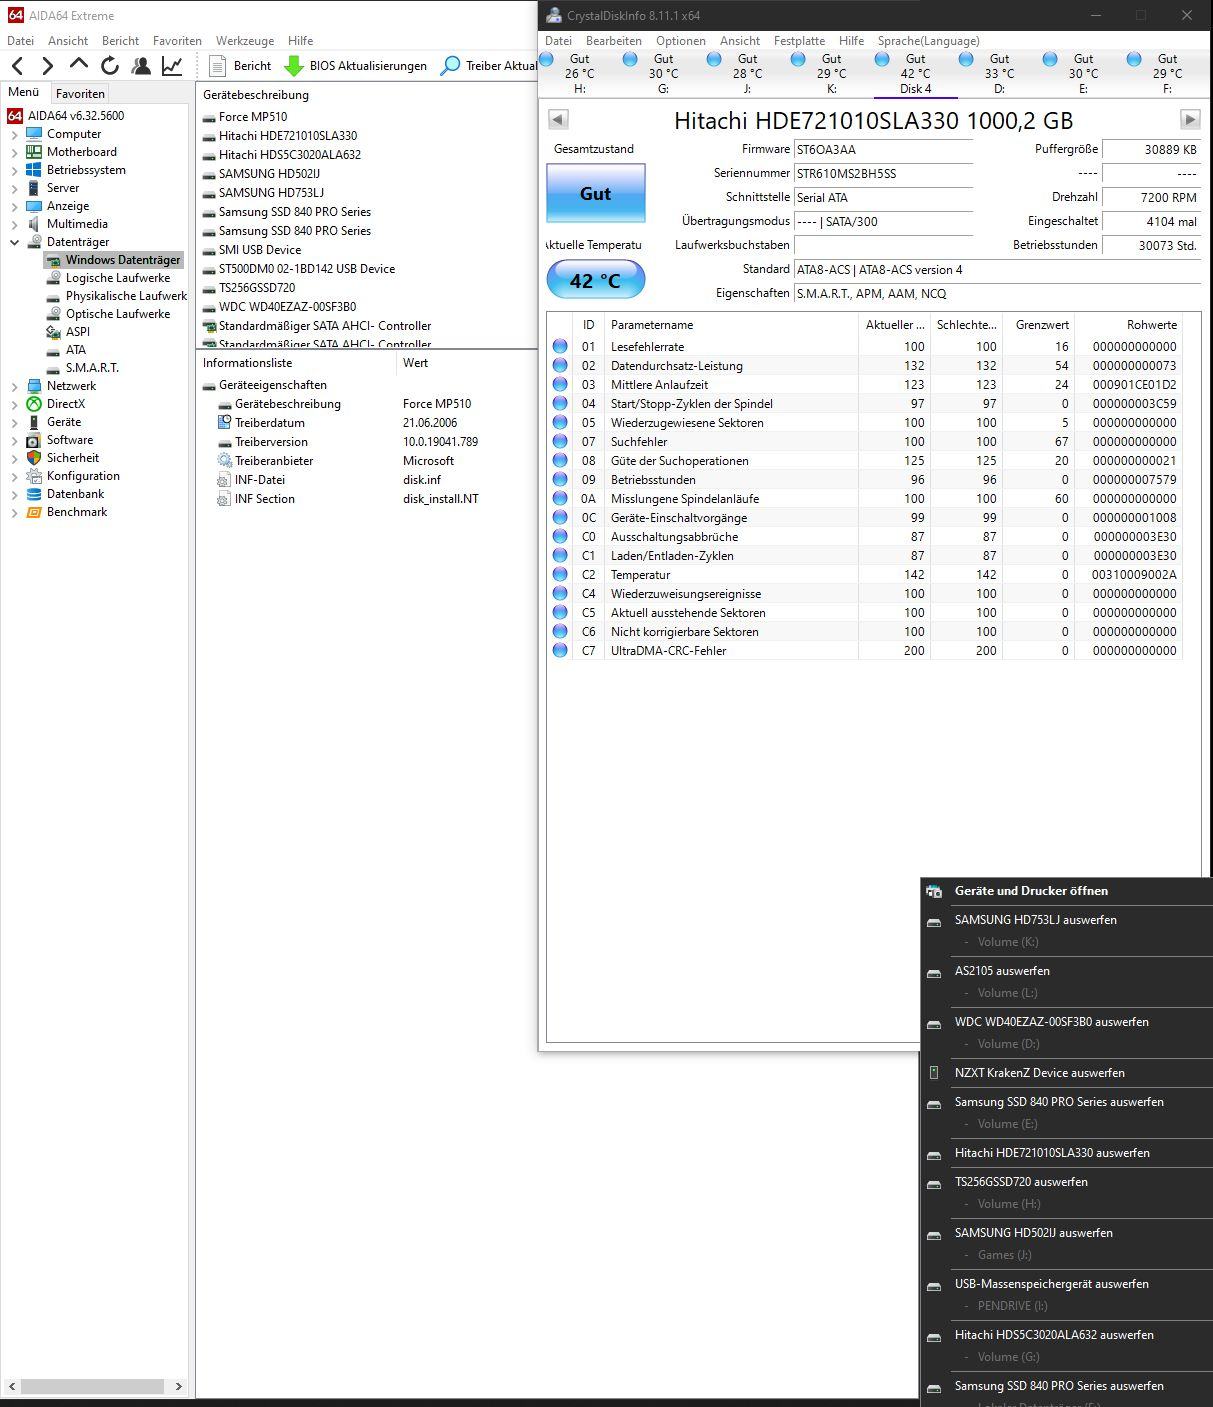Screen dimensions: 1213x1407
Task: Click the 42 °C temperature button
Action: click(x=596, y=280)
